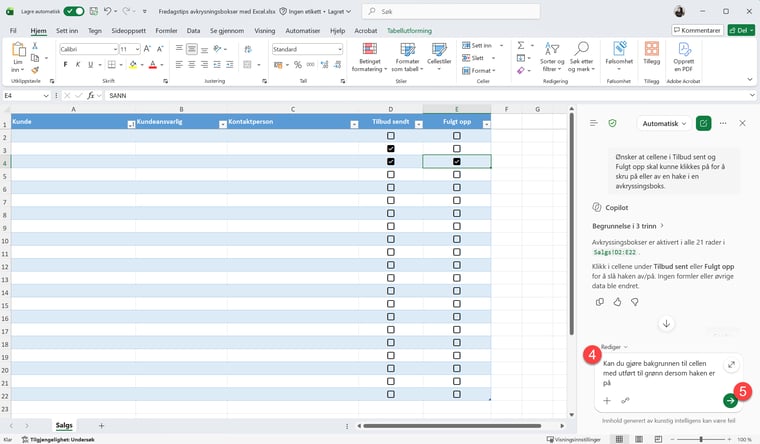Open the Tilbud sendt column filter dropdown
This screenshot has width=760, height=444.
click(x=419, y=125)
